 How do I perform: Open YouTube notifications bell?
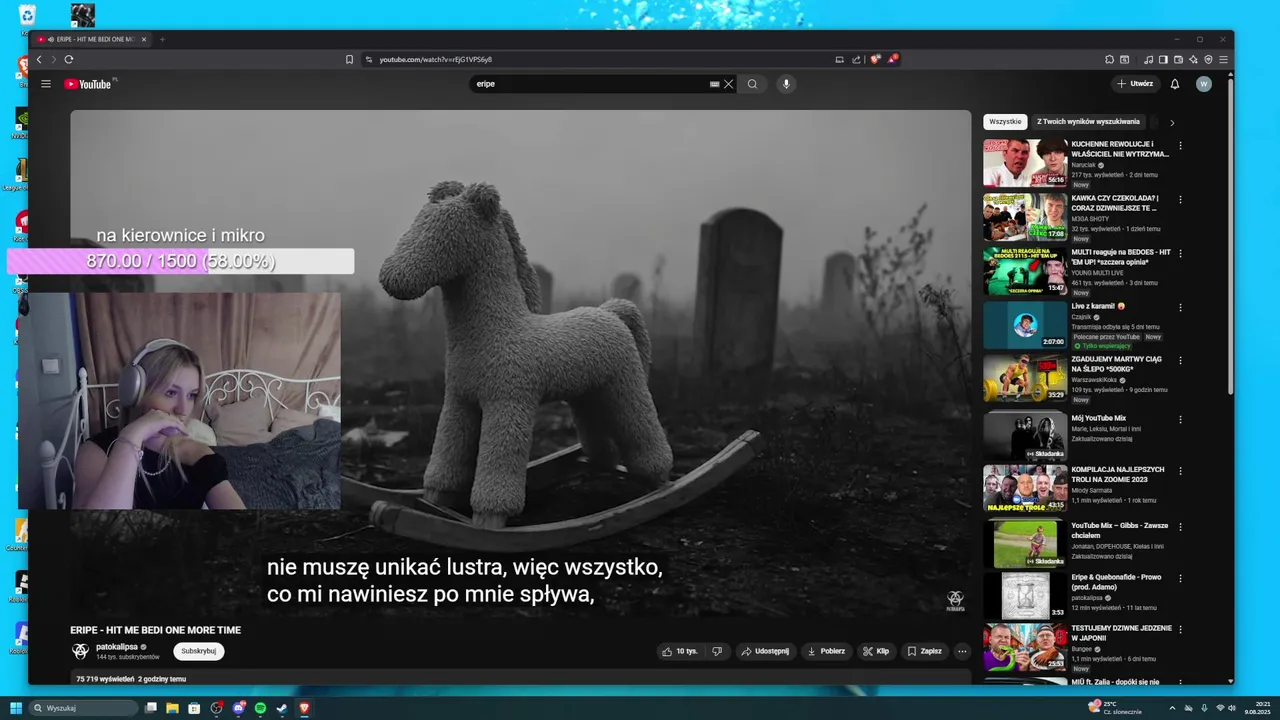[1175, 84]
